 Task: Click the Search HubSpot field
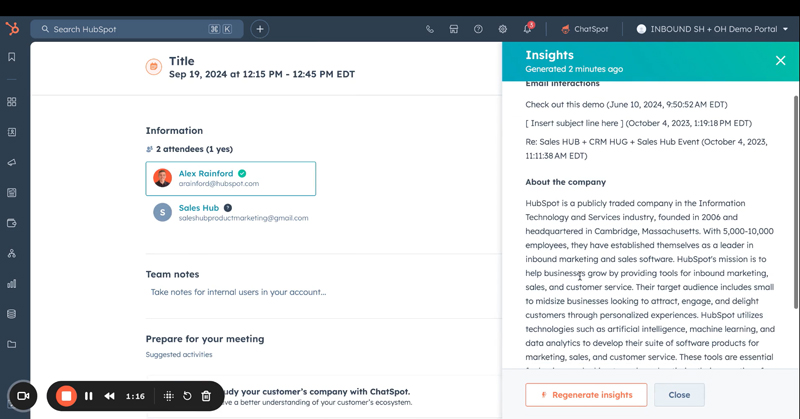tap(137, 29)
